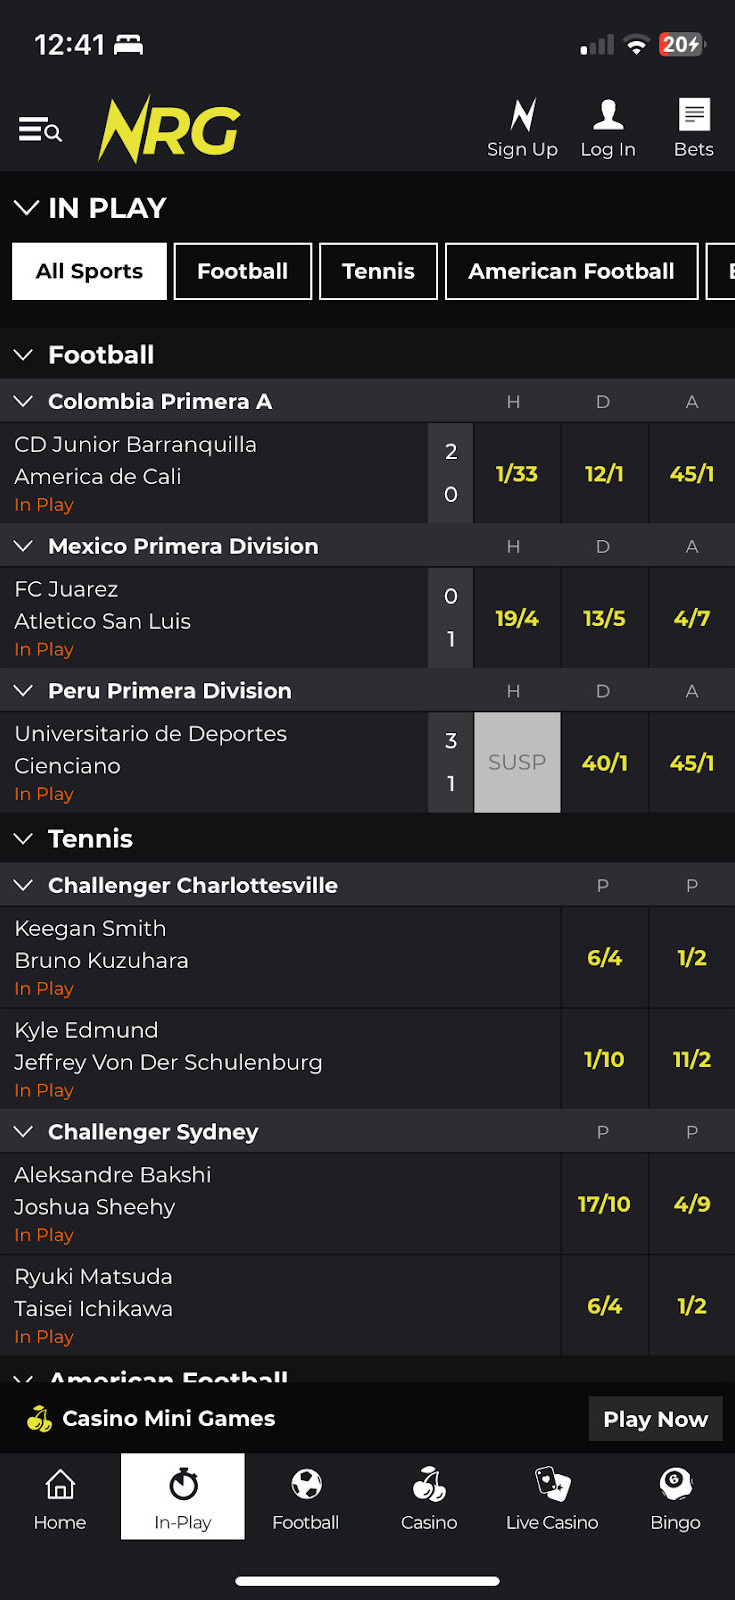Open Casino from the bottom bar
This screenshot has height=1600, width=735.
click(429, 1498)
